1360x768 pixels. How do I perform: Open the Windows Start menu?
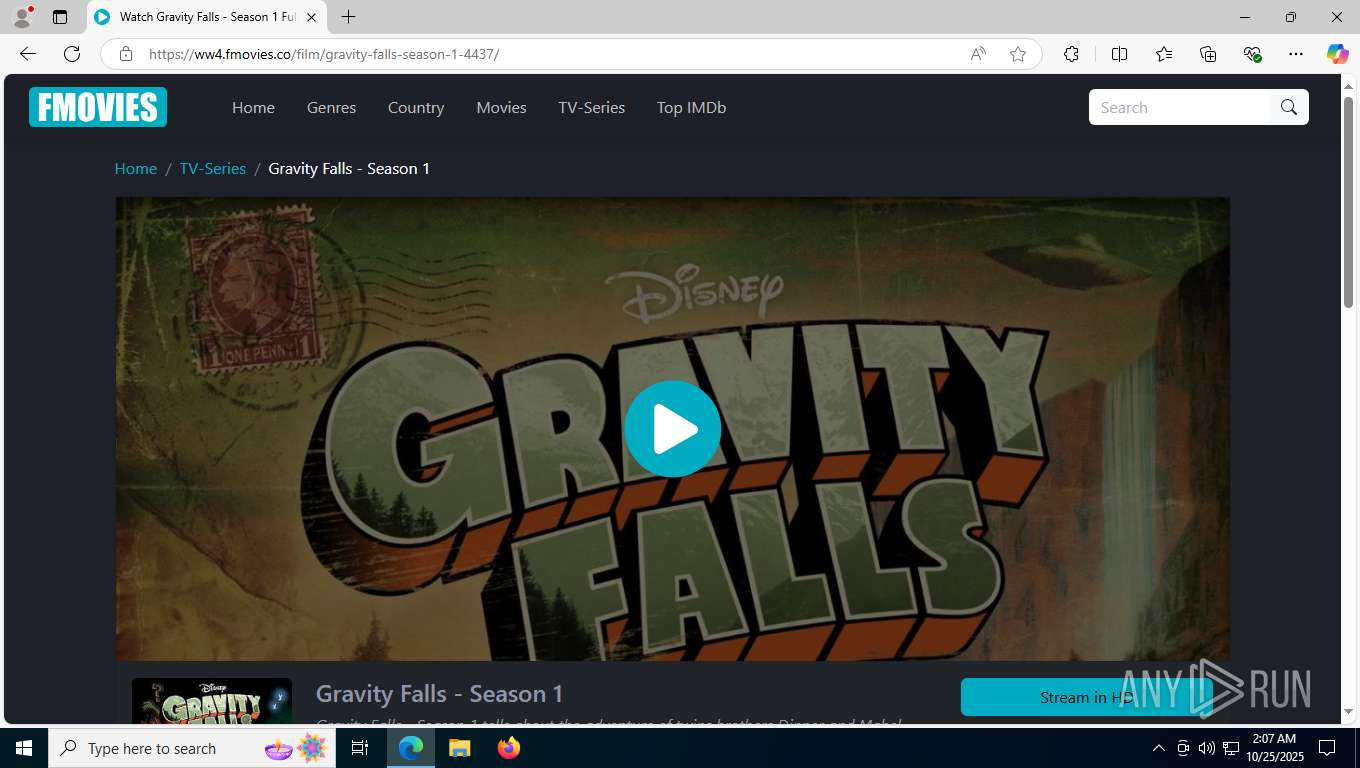point(24,748)
